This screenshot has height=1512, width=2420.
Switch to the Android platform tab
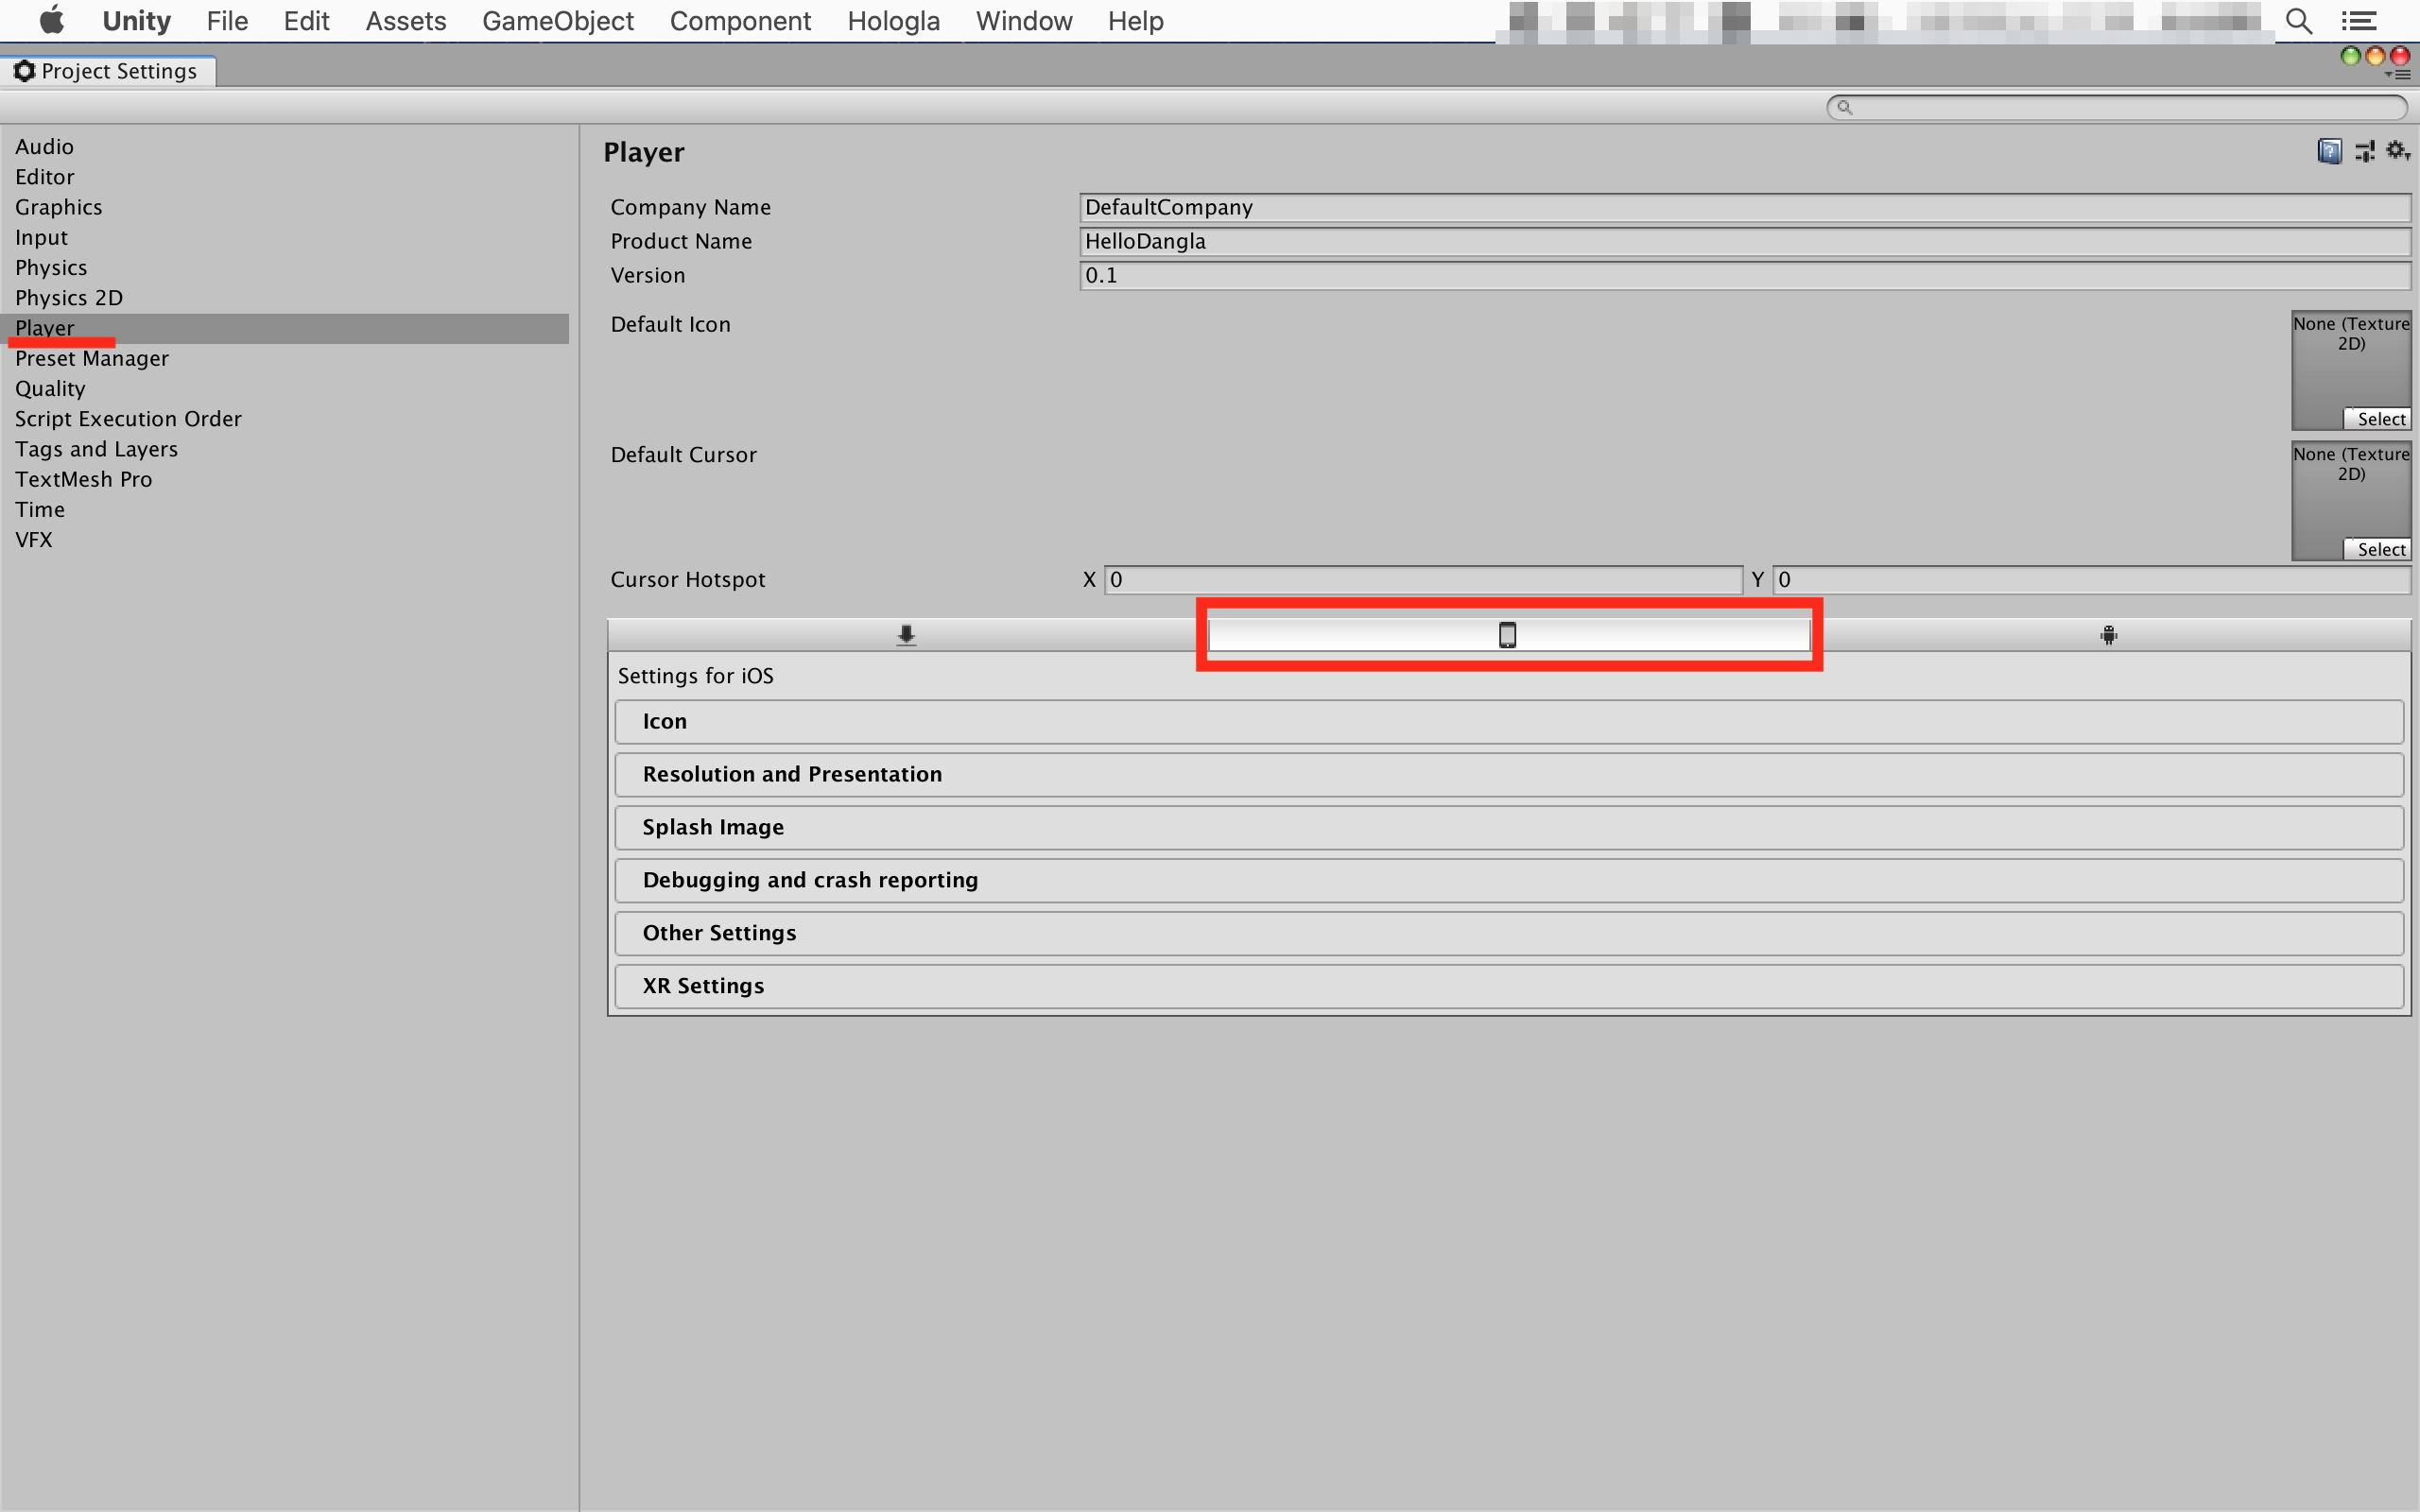2108,635
